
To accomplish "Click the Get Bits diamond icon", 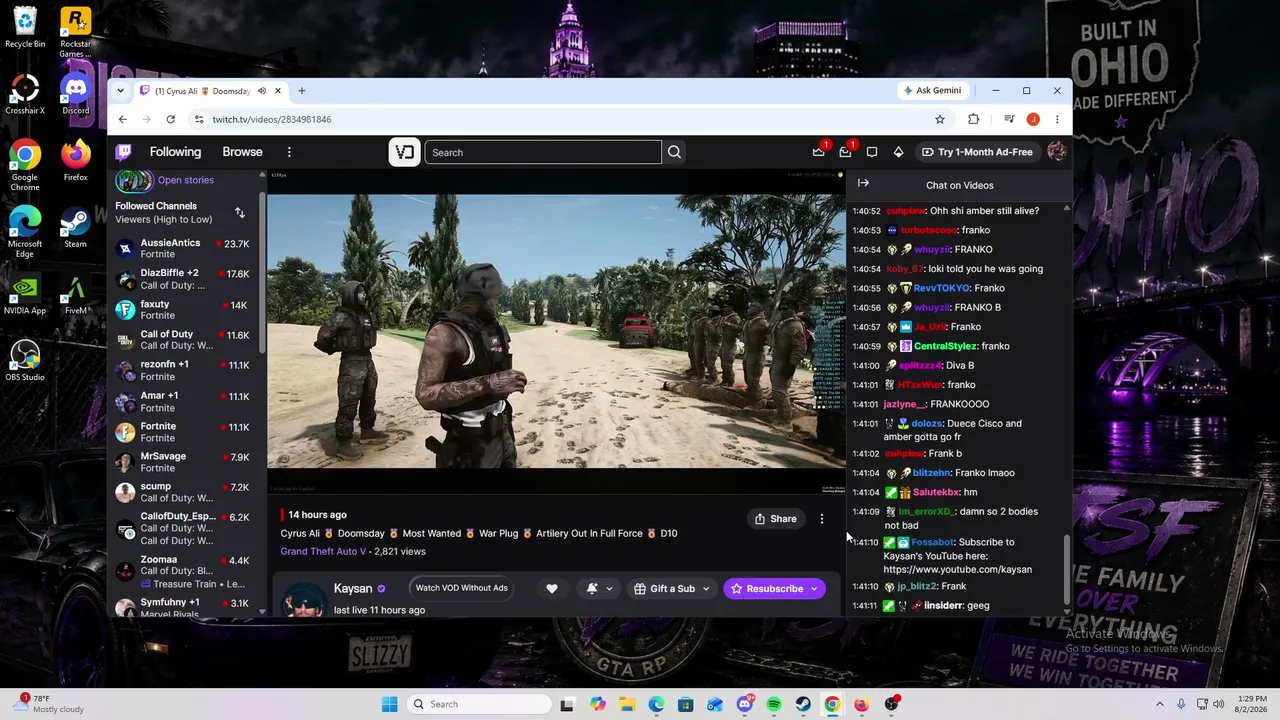I will (898, 152).
